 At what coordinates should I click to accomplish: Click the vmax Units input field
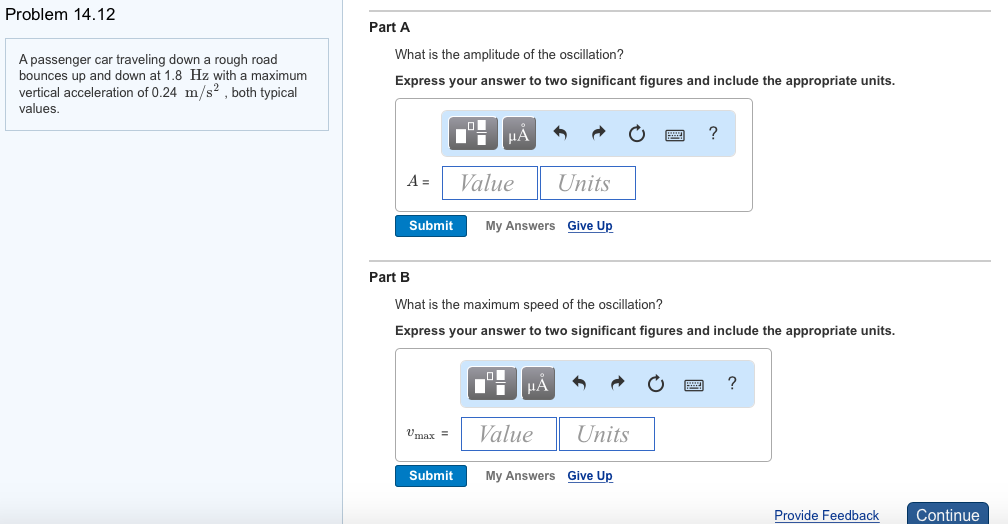[606, 434]
